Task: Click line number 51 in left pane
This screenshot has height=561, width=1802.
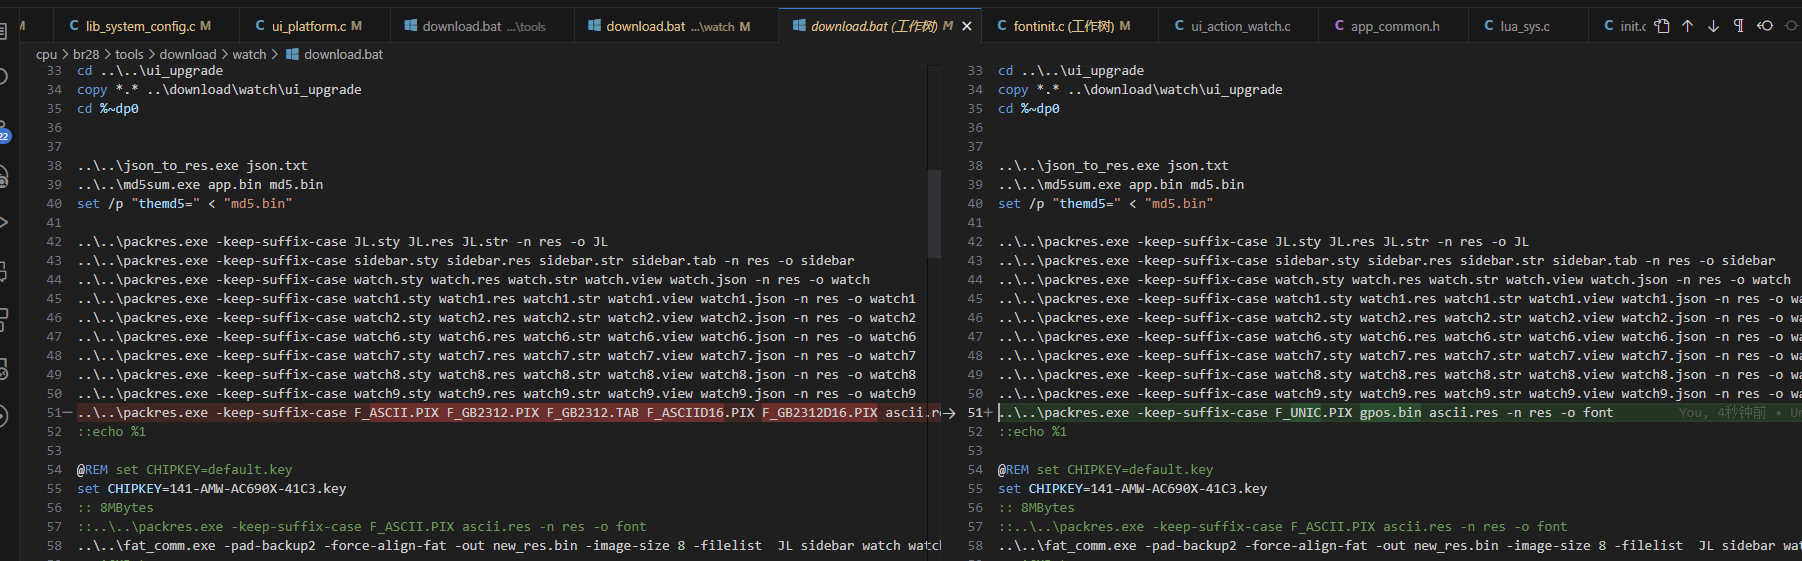Action: point(54,412)
